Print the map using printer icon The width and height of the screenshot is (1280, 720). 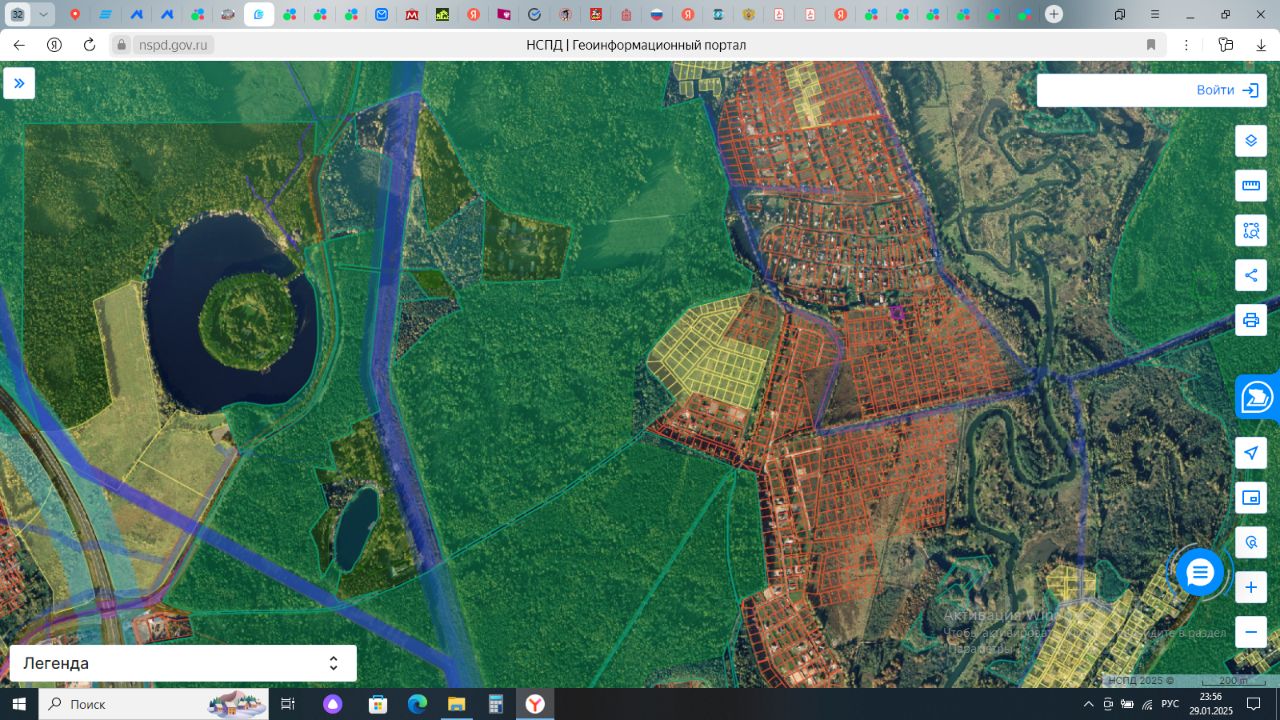click(x=1250, y=320)
